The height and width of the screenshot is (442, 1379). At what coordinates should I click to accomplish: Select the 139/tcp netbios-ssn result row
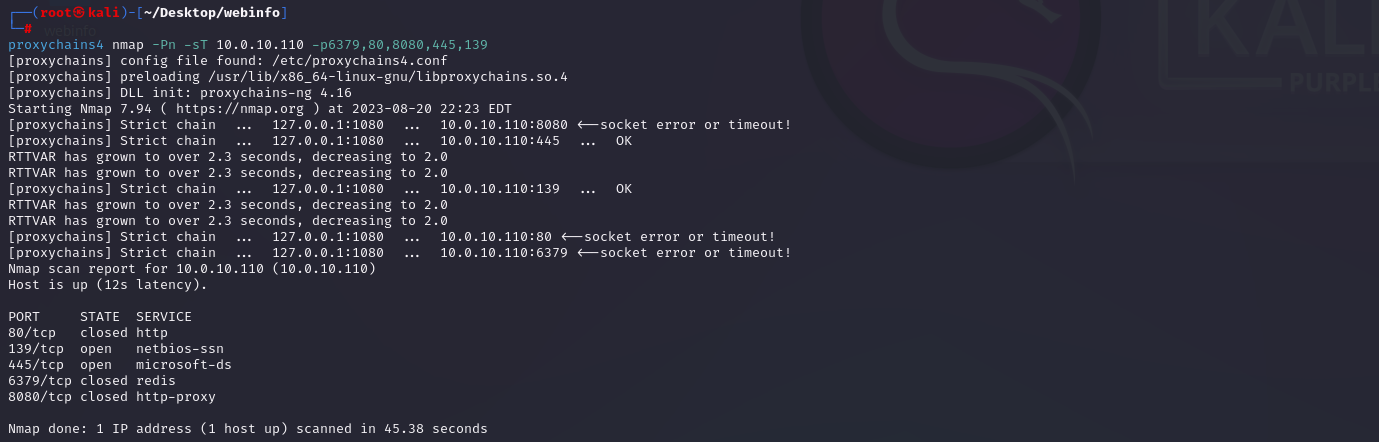click(116, 349)
